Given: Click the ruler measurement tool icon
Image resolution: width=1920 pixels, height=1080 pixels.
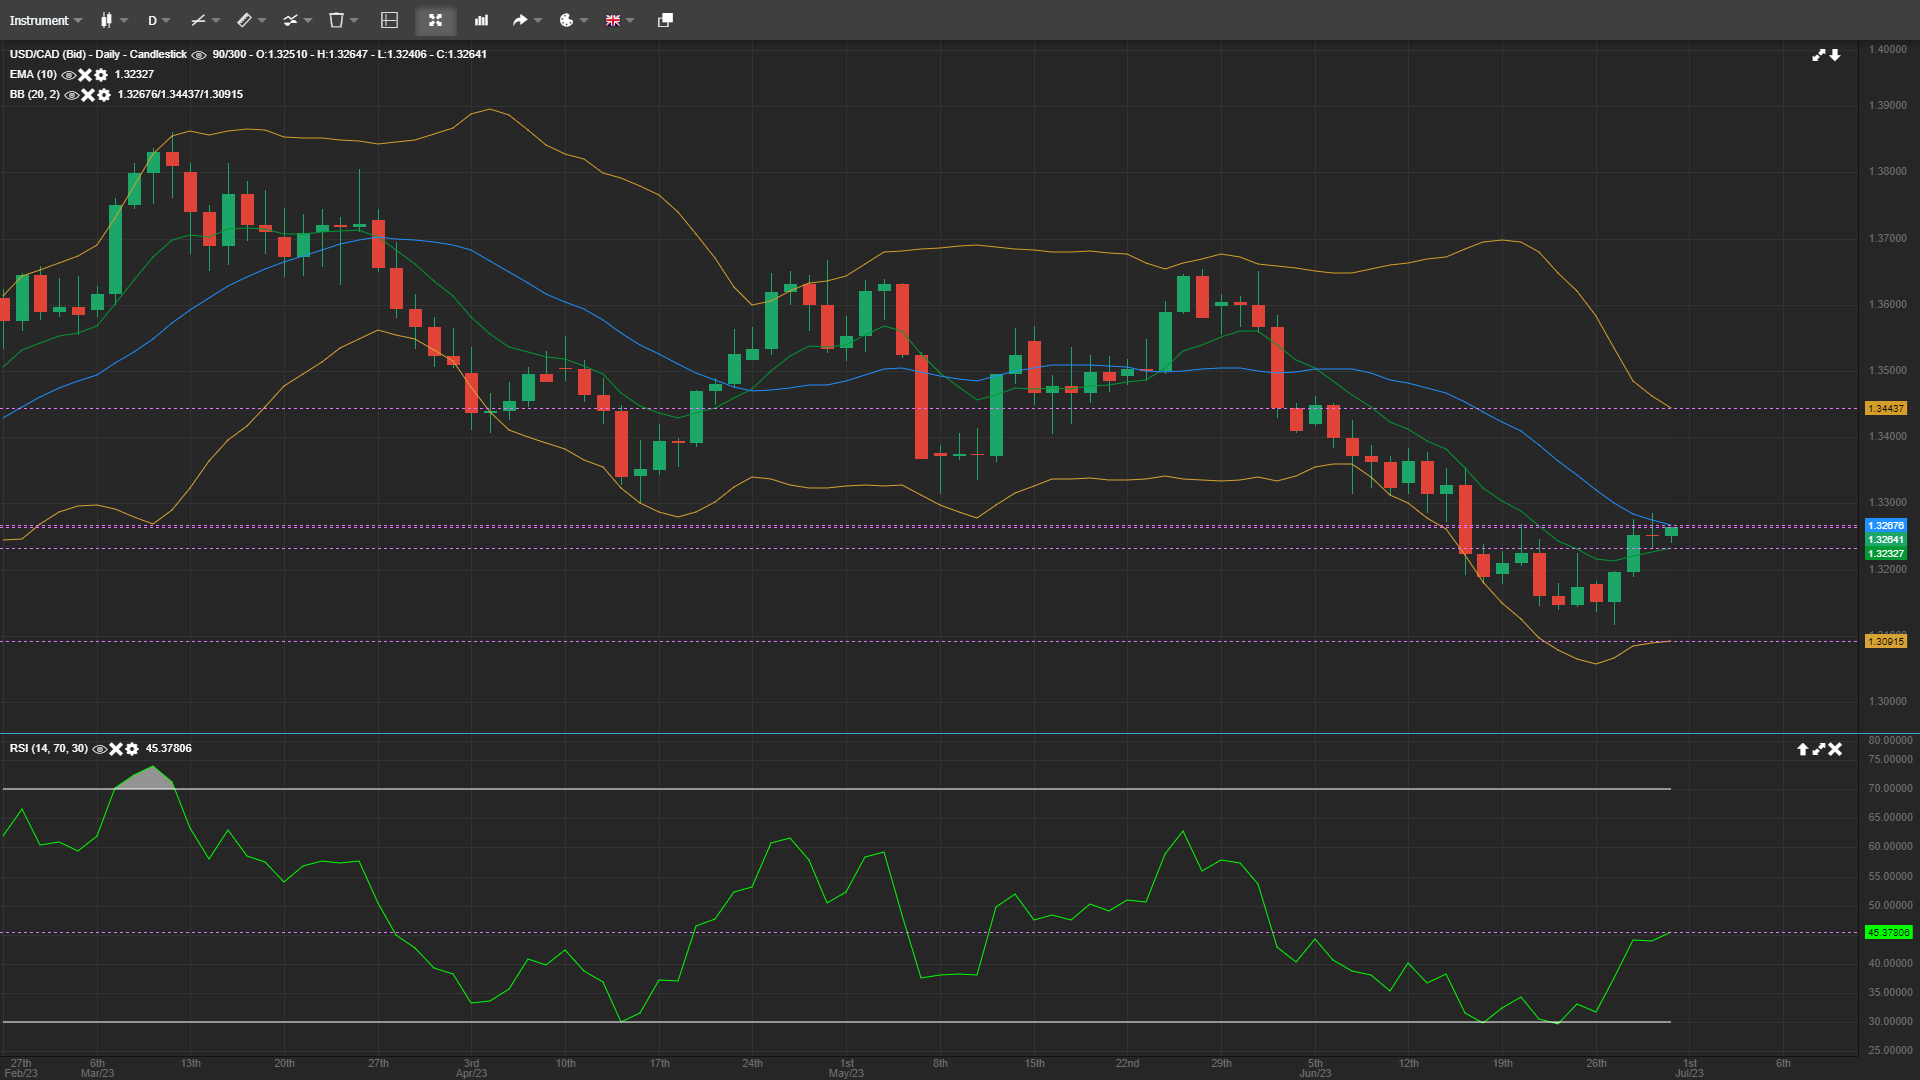Looking at the screenshot, I should (x=244, y=20).
